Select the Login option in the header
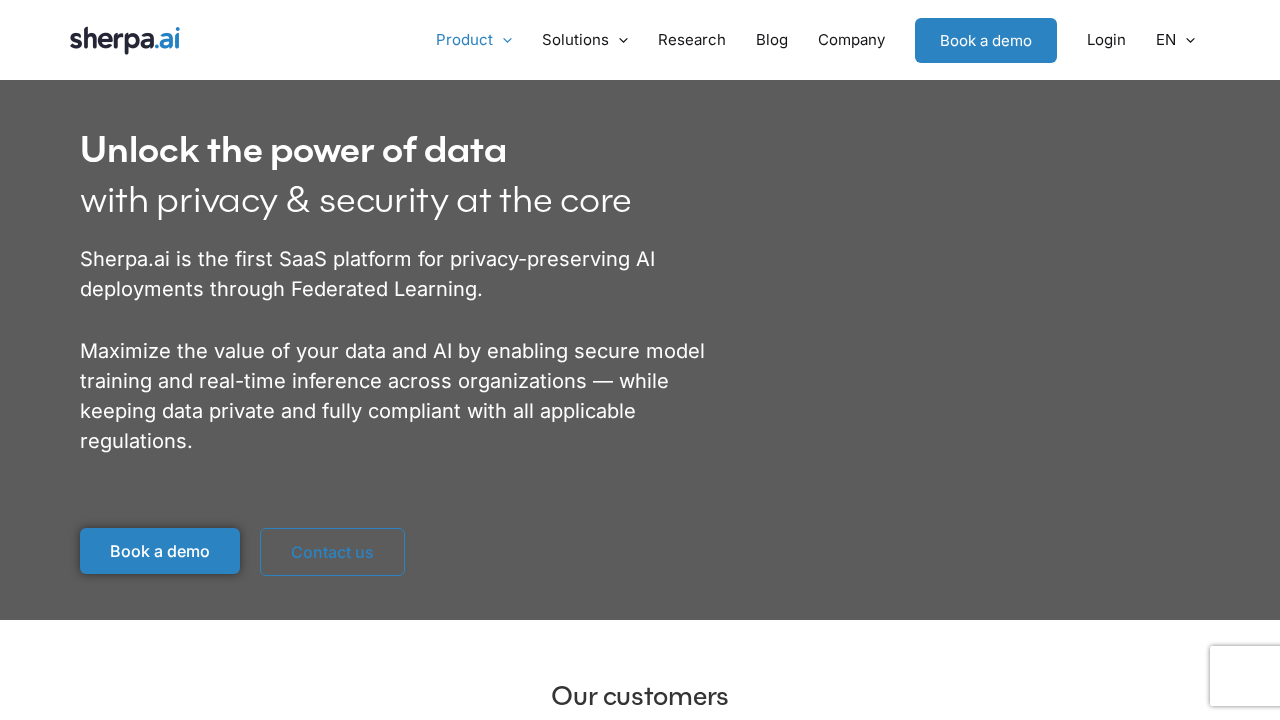 click(x=1105, y=39)
